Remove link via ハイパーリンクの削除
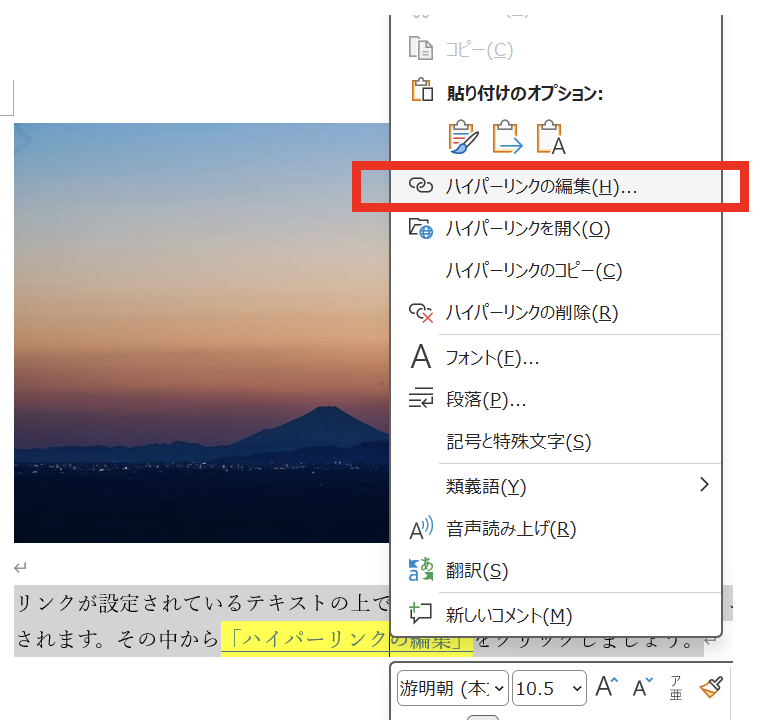 (532, 313)
